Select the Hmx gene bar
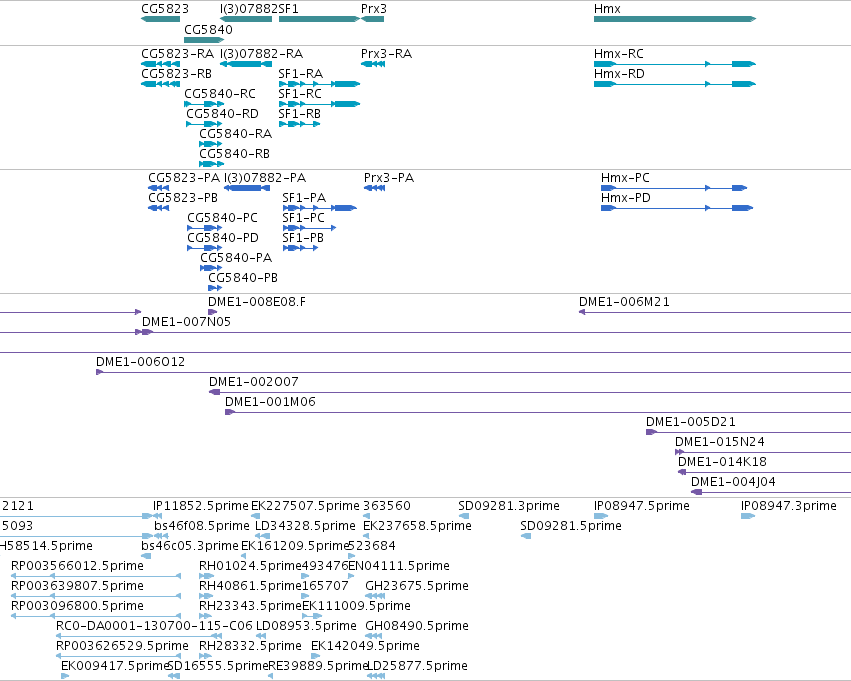 [675, 19]
